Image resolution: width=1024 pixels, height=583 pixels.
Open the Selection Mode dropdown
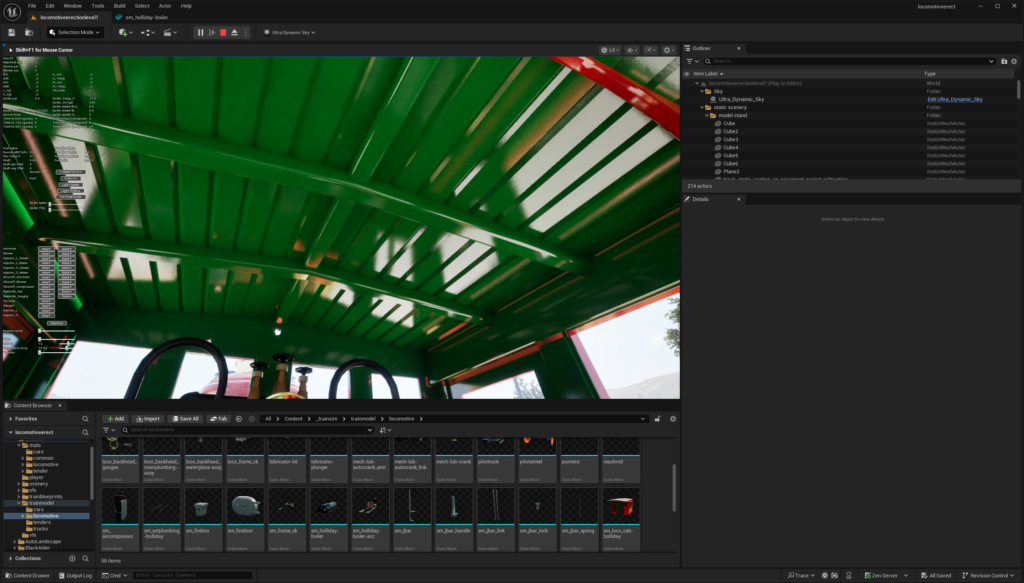tap(75, 32)
